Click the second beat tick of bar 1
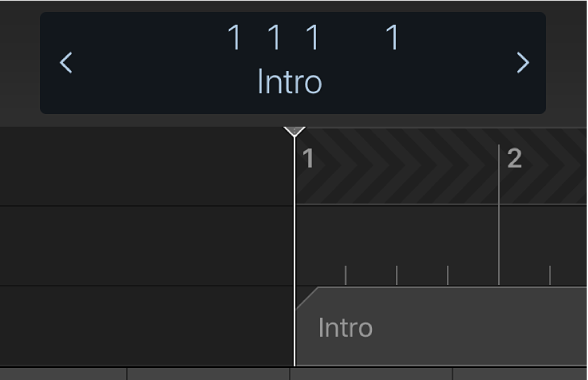 point(346,275)
